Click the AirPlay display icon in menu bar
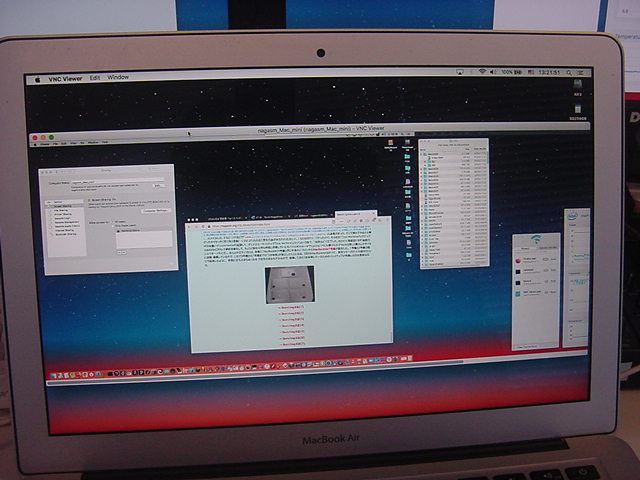The image size is (640, 480). (460, 72)
